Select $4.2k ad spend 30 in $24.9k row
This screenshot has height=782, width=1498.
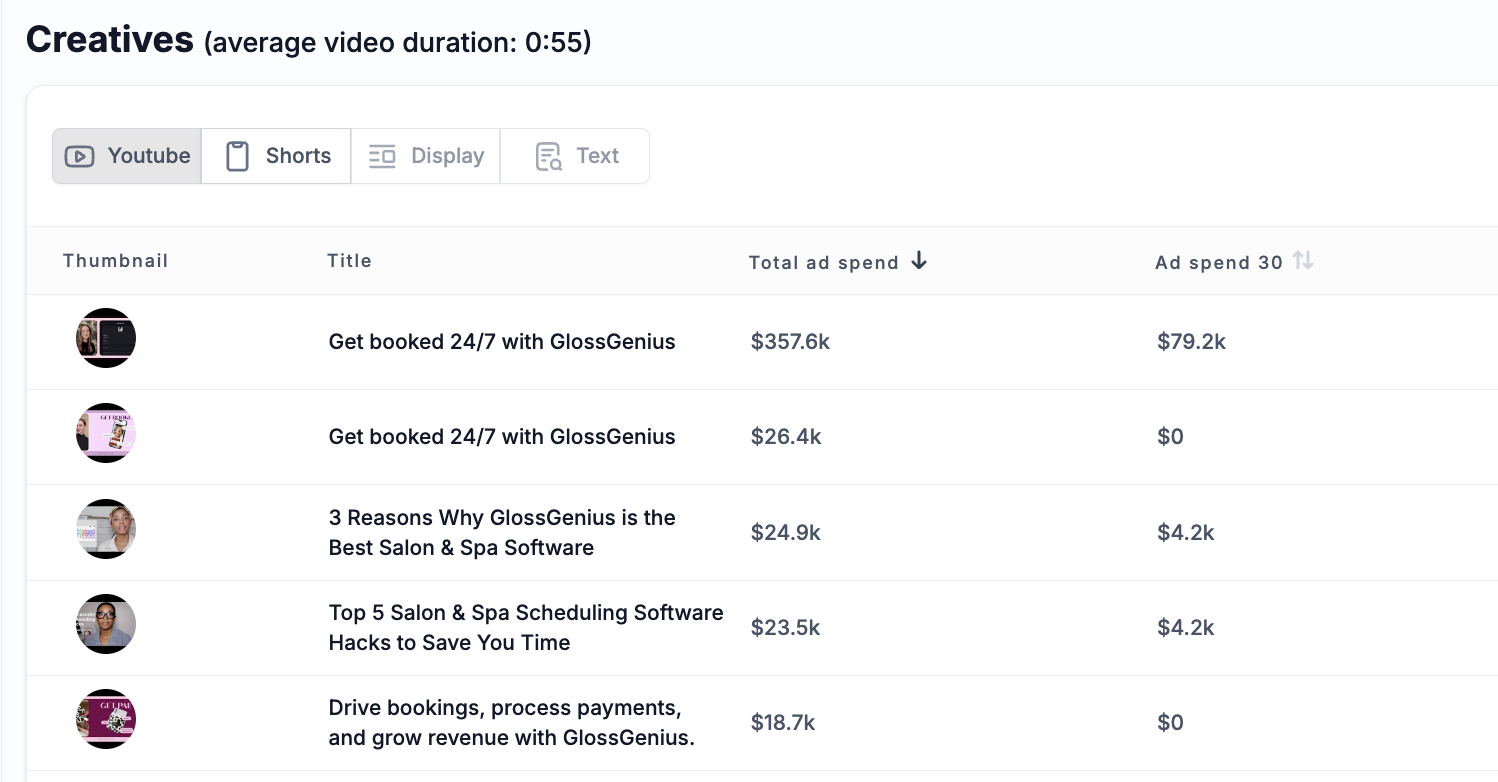click(1186, 533)
